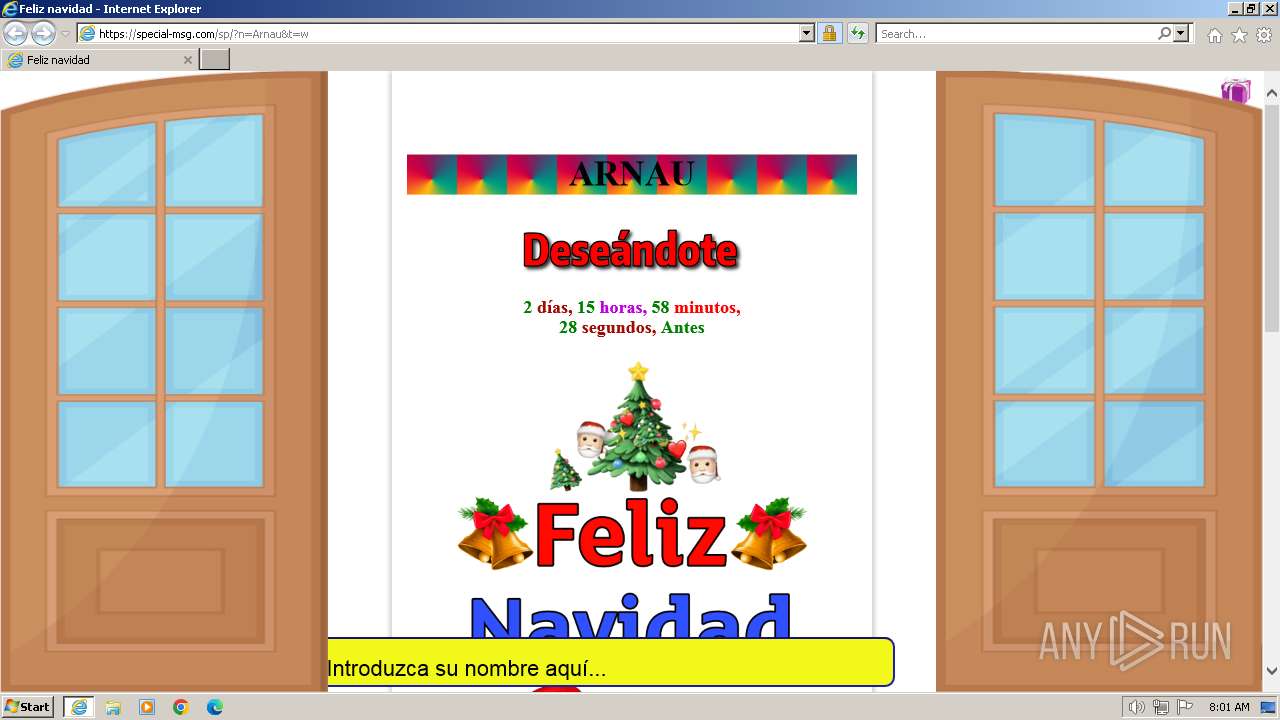Click the purple gift box icon

pos(1236,91)
